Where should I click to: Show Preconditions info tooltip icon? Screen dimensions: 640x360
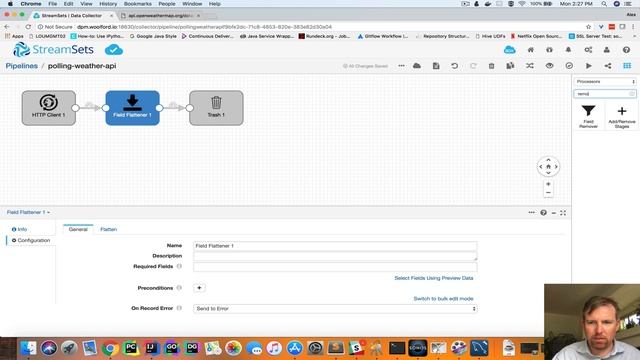pyautogui.click(x=179, y=288)
